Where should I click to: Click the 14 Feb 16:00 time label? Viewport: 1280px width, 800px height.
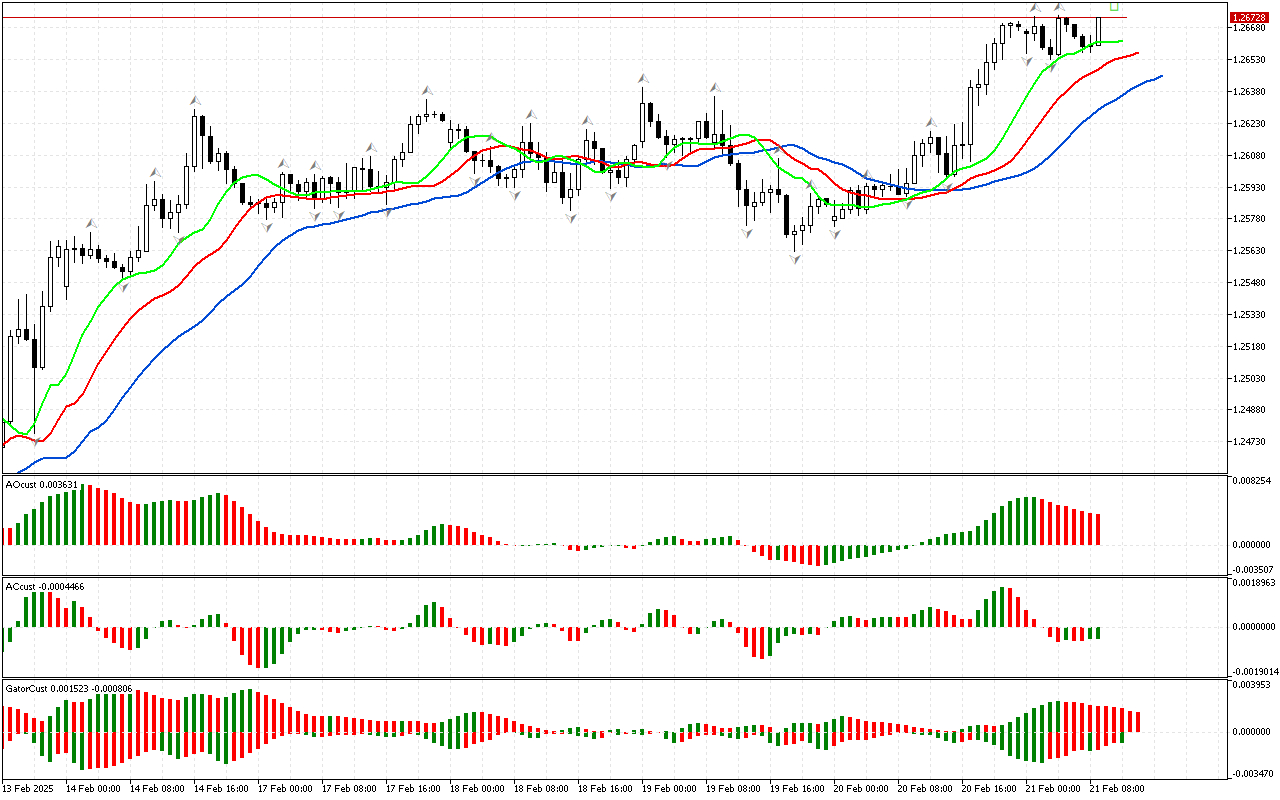click(221, 788)
